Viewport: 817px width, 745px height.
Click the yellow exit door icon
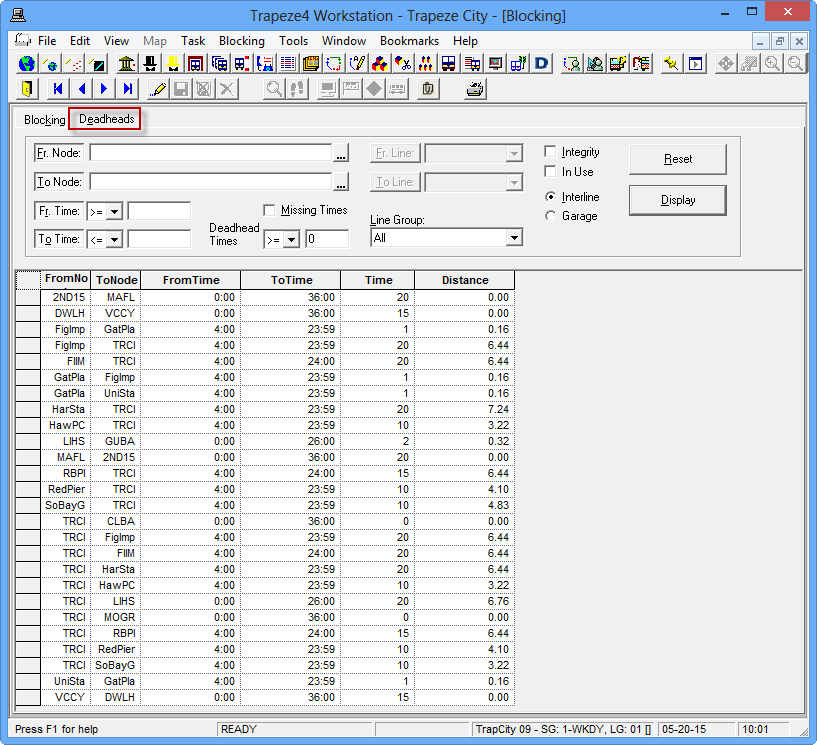click(x=27, y=89)
